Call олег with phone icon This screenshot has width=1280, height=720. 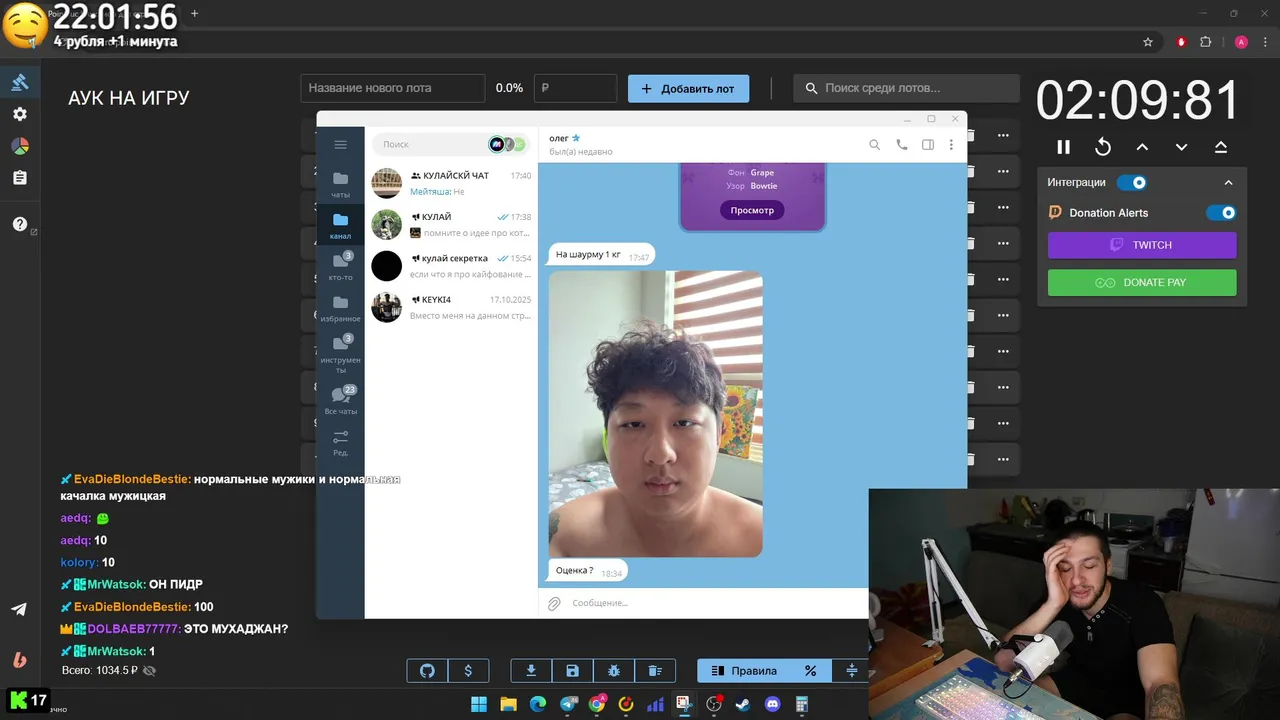[901, 145]
